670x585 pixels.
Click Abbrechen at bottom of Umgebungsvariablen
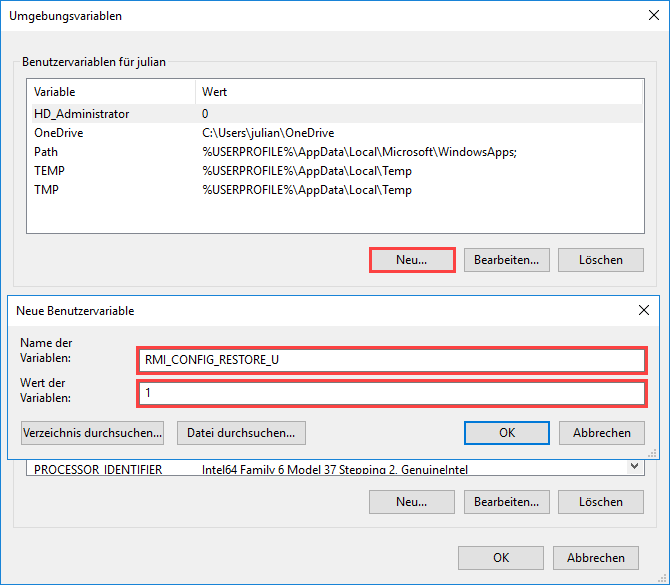596,558
